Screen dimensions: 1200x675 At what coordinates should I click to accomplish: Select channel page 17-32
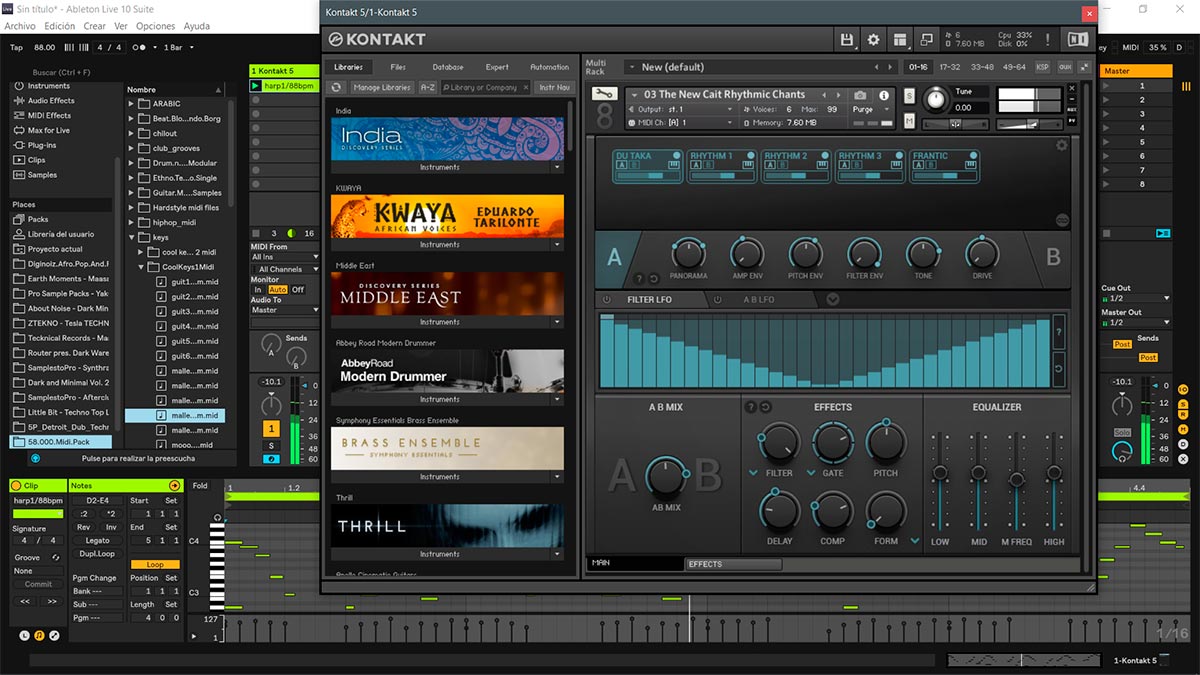point(950,67)
